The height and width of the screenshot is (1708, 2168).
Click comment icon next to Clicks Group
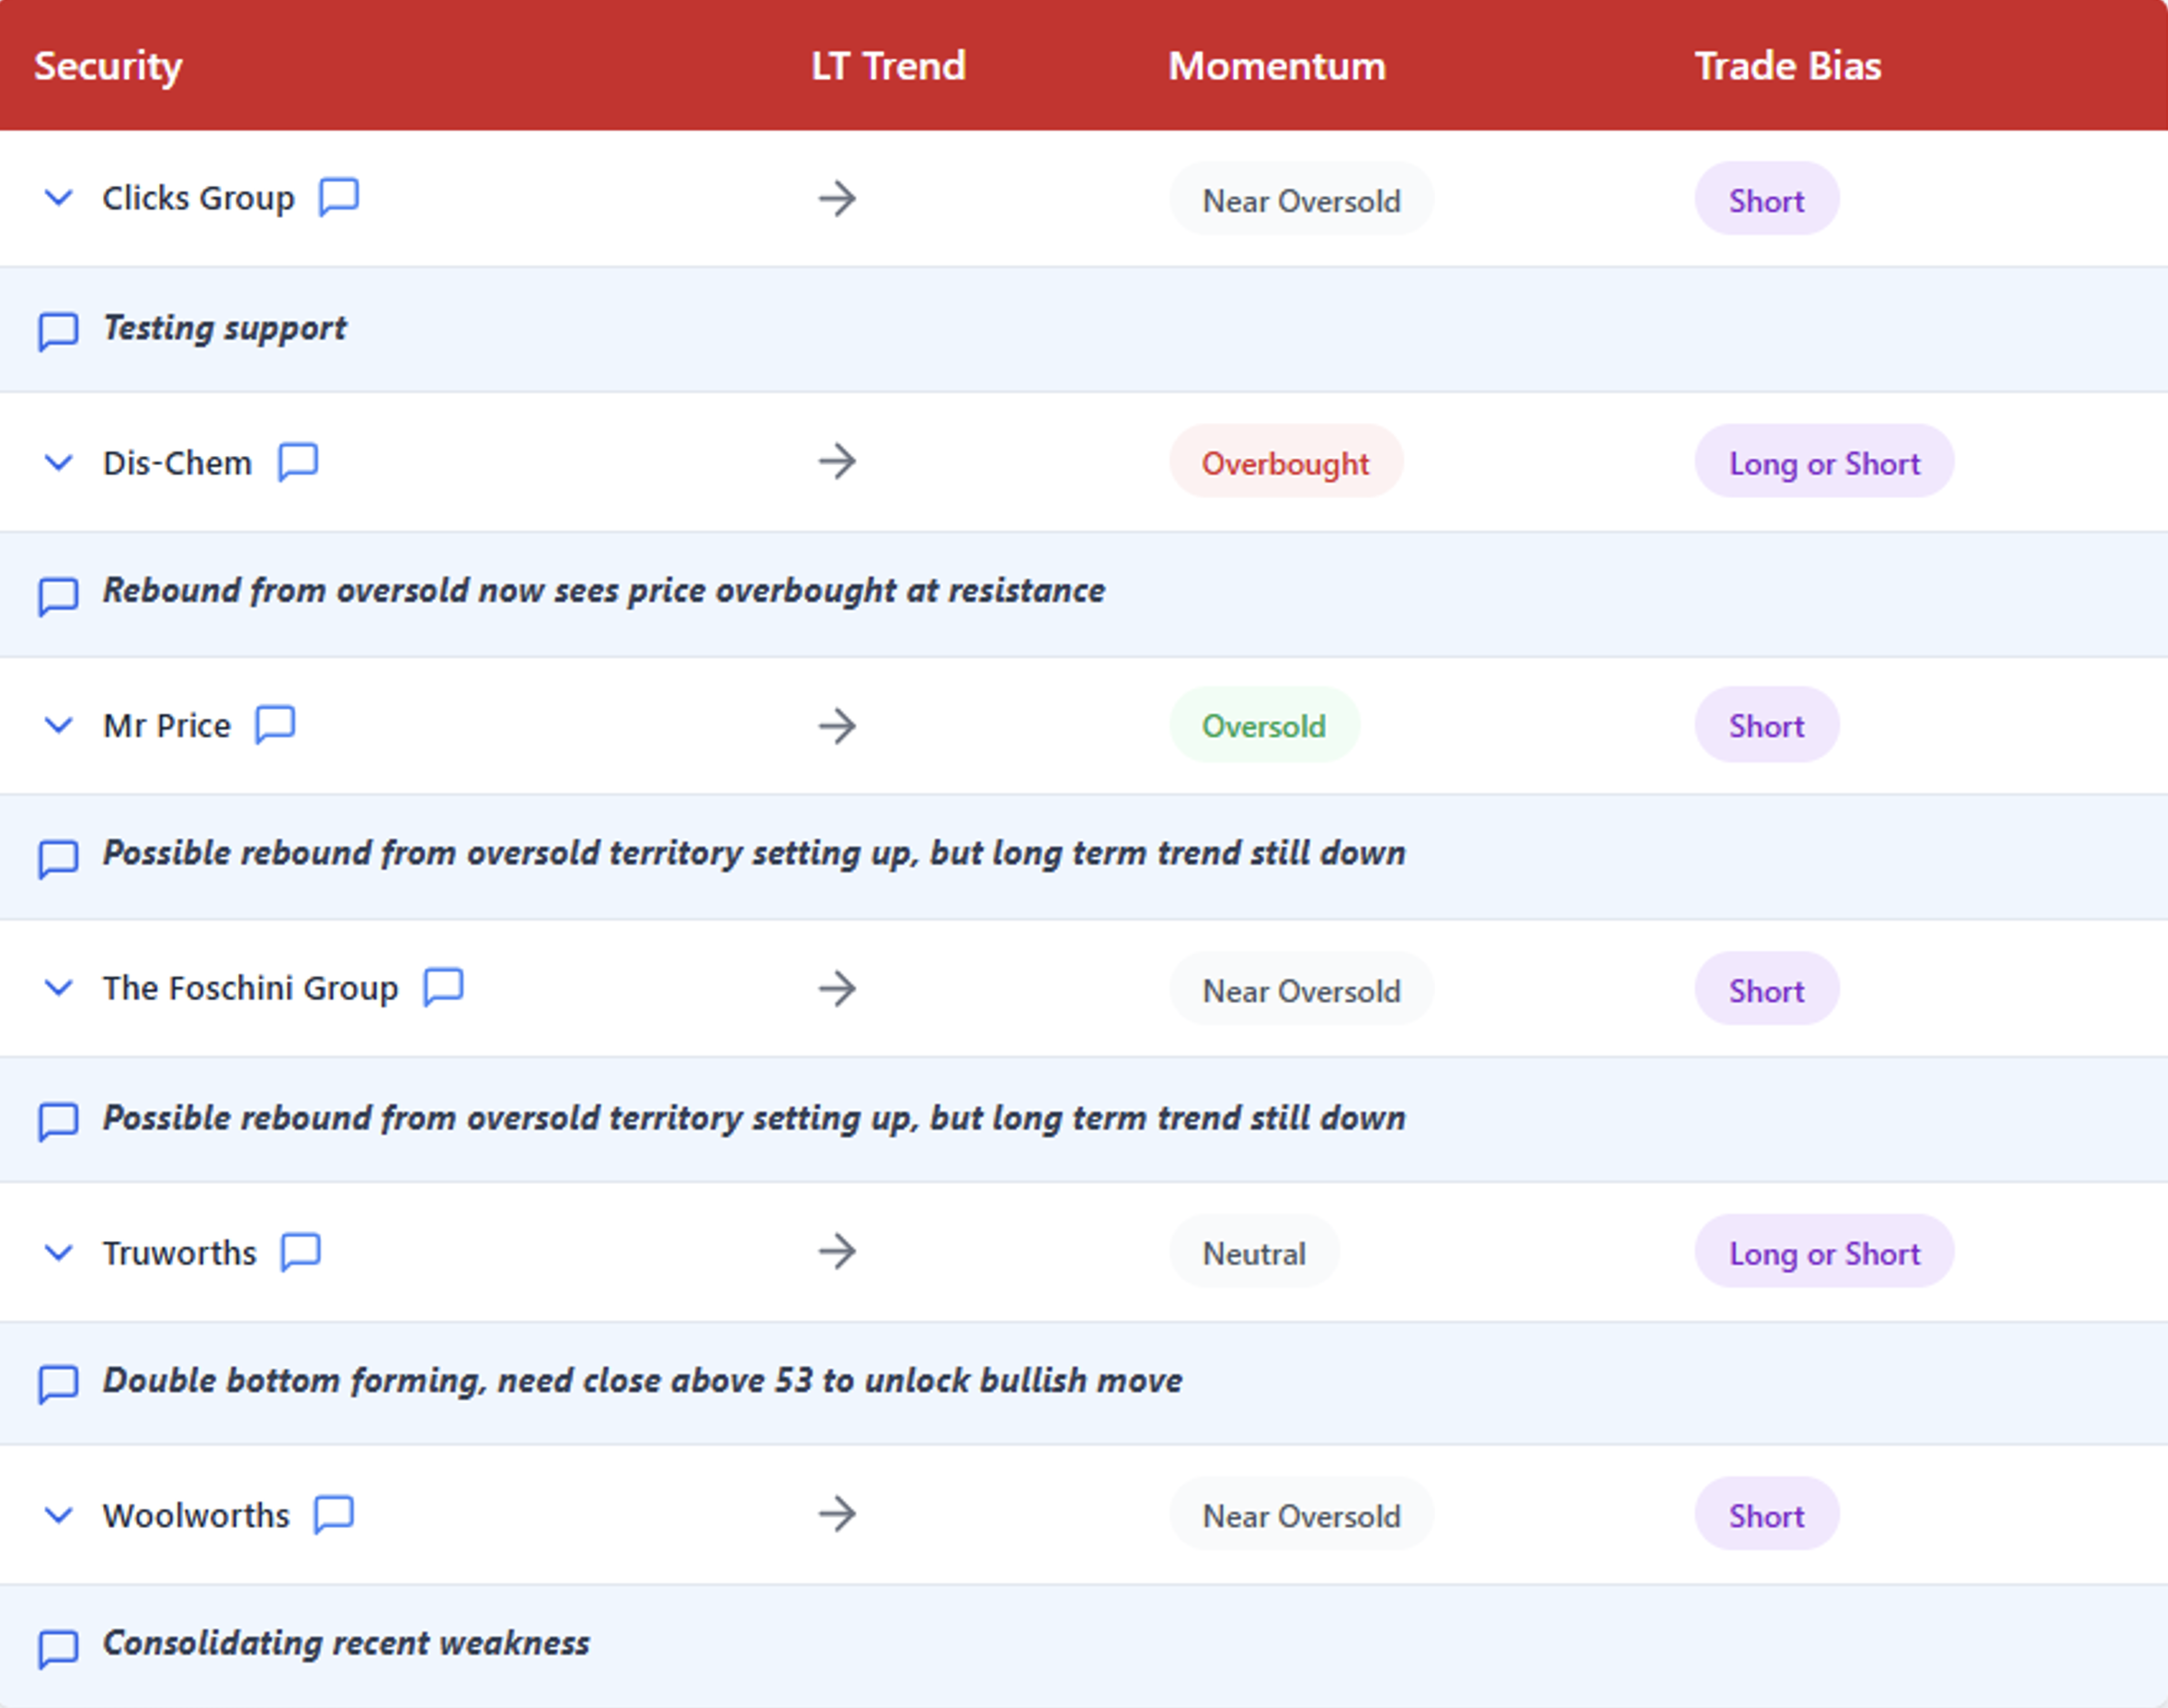coord(338,196)
